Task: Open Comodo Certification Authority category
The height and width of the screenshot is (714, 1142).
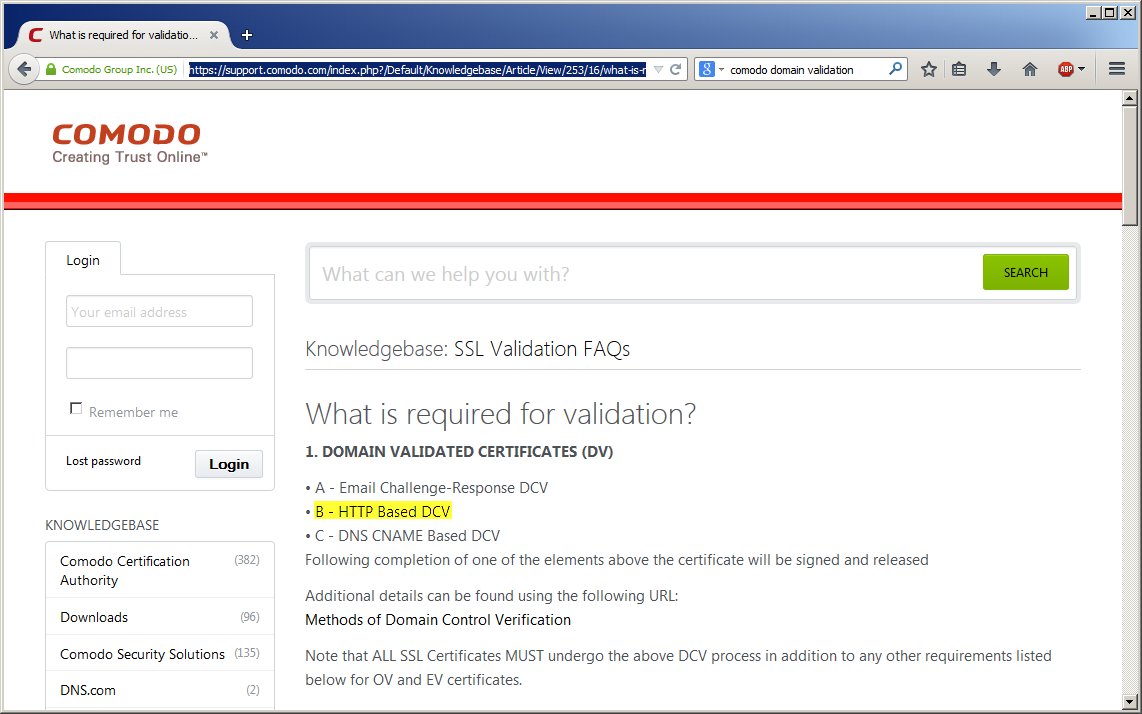Action: coord(125,570)
